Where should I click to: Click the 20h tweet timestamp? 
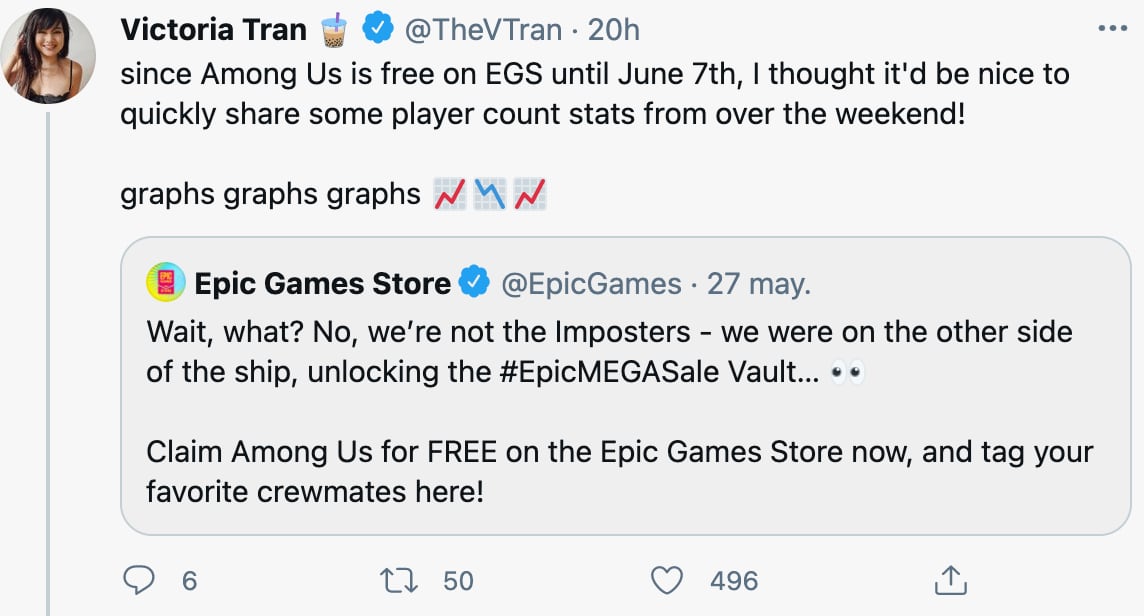[613, 30]
